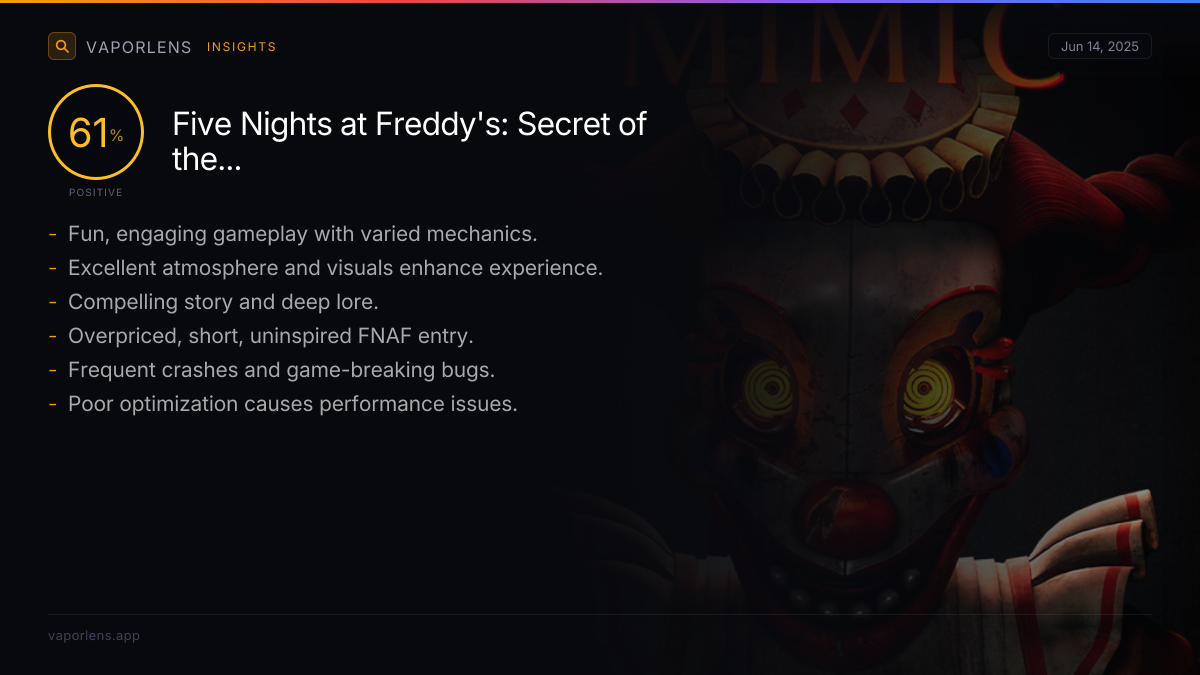Select the 'Frequent crashes and game-breaking bugs' point
The image size is (1200, 675).
tap(281, 370)
